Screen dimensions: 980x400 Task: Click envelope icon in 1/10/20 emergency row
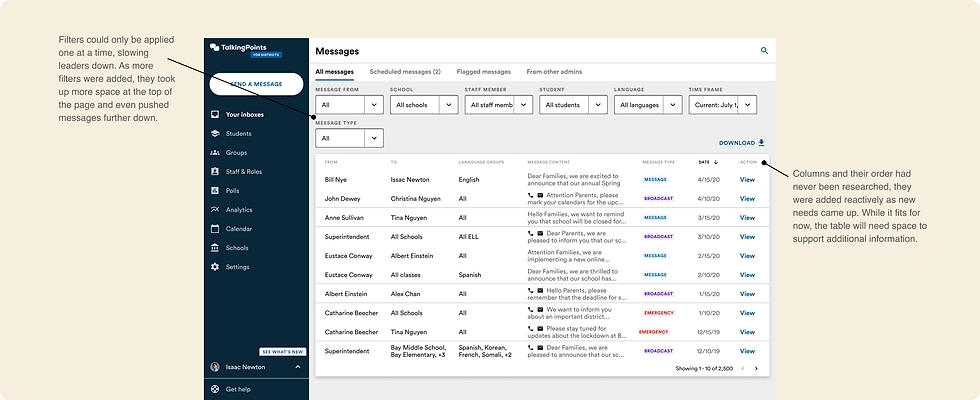click(x=540, y=309)
